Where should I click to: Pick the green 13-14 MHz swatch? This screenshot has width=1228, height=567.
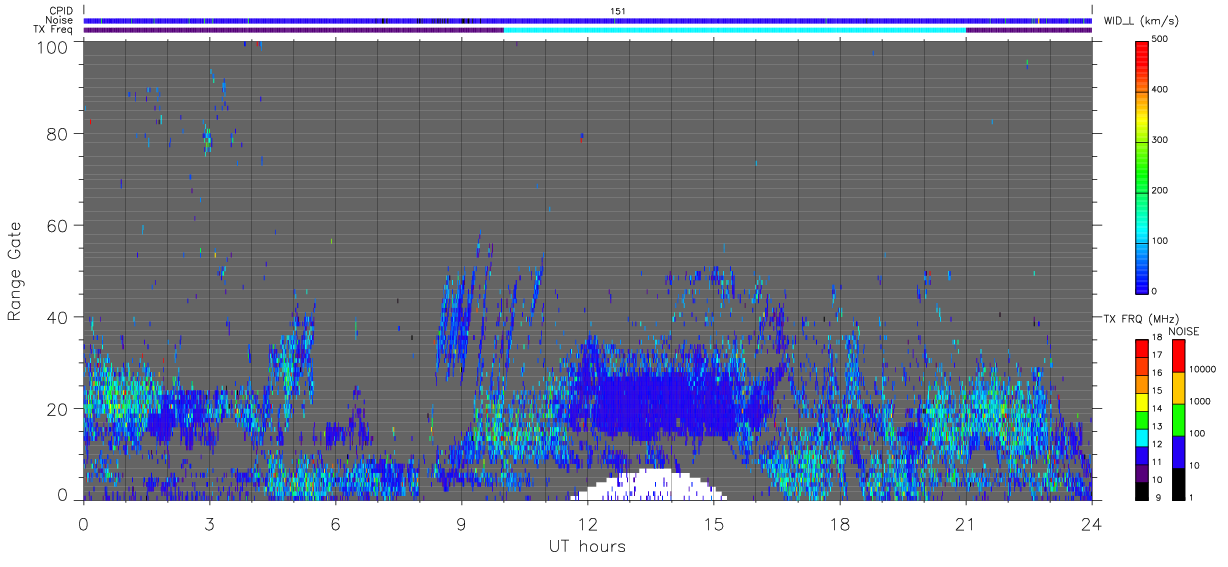pos(1142,420)
